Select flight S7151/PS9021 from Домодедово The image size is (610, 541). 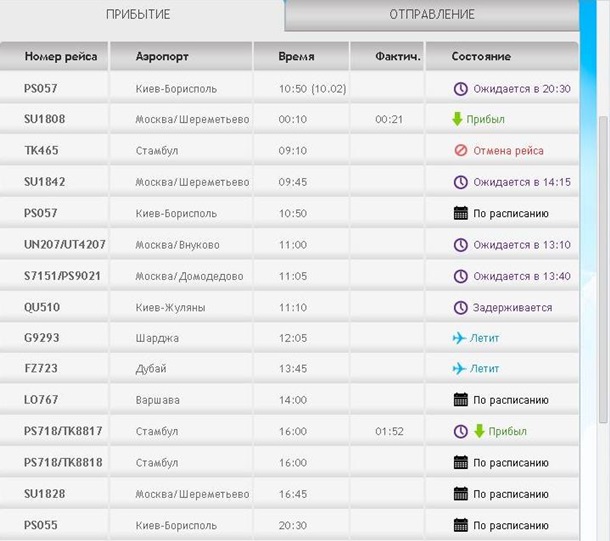point(63,276)
